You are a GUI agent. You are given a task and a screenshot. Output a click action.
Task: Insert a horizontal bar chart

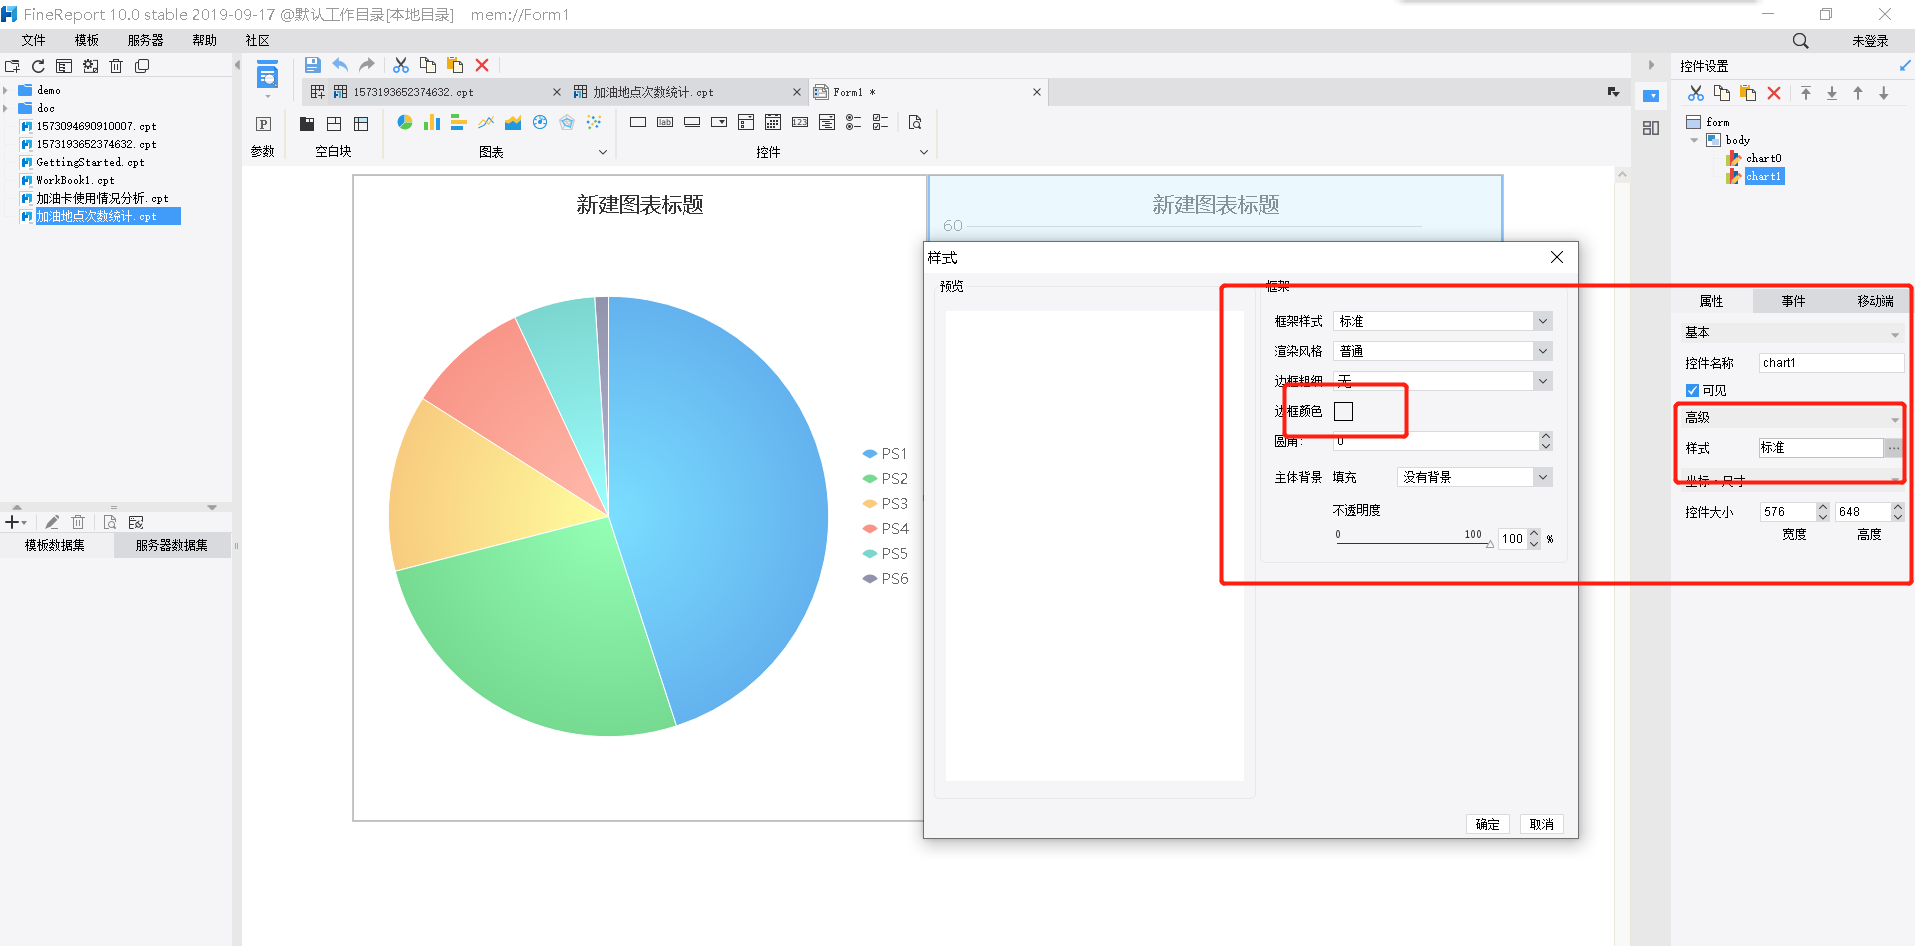[458, 122]
